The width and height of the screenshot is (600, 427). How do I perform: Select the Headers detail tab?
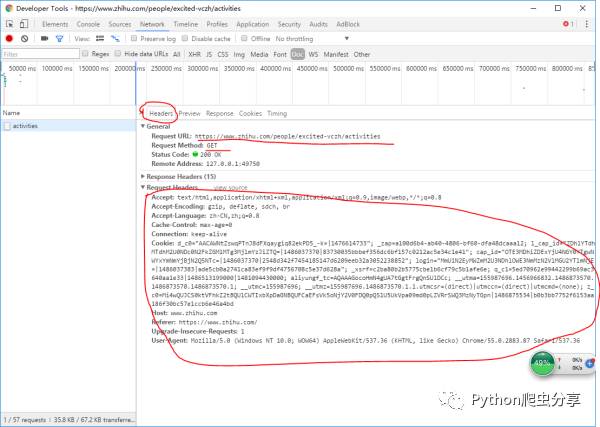(x=161, y=113)
